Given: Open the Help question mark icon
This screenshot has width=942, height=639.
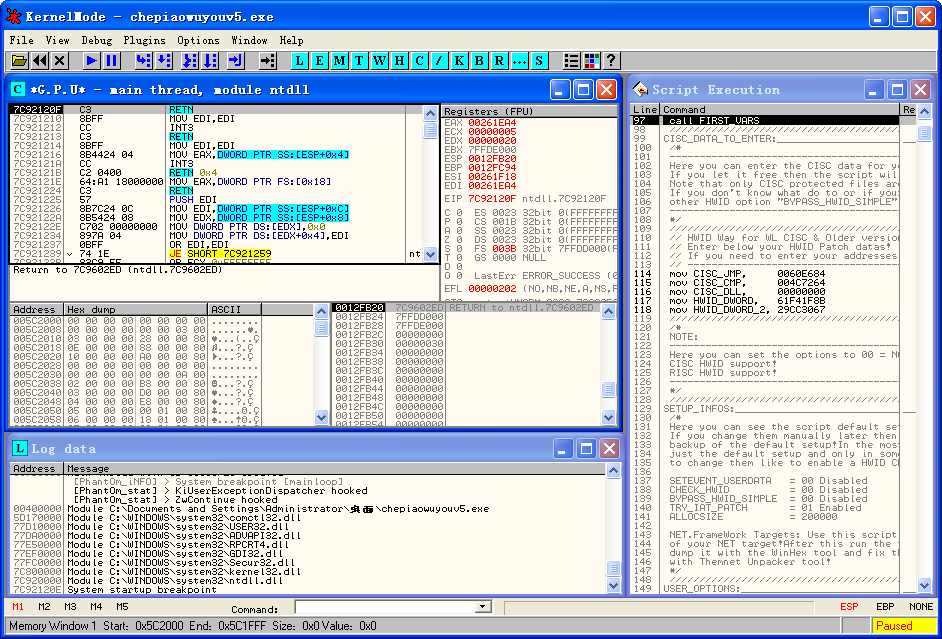Looking at the screenshot, I should pos(611,61).
